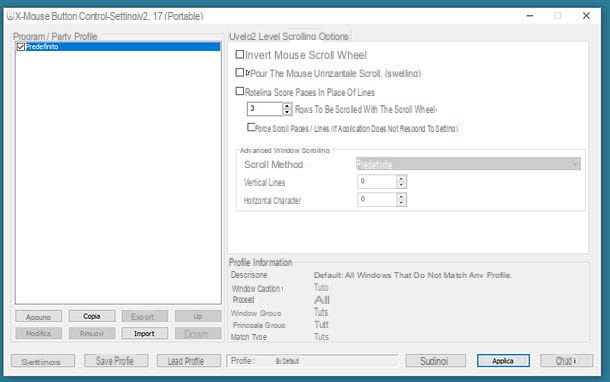Click the 'Profile Information' heading
Image resolution: width=610 pixels, height=382 pixels.
[260, 262]
